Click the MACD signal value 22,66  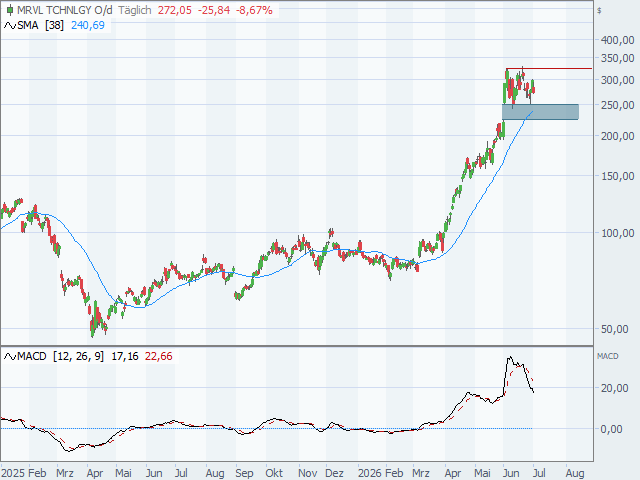click(x=159, y=356)
